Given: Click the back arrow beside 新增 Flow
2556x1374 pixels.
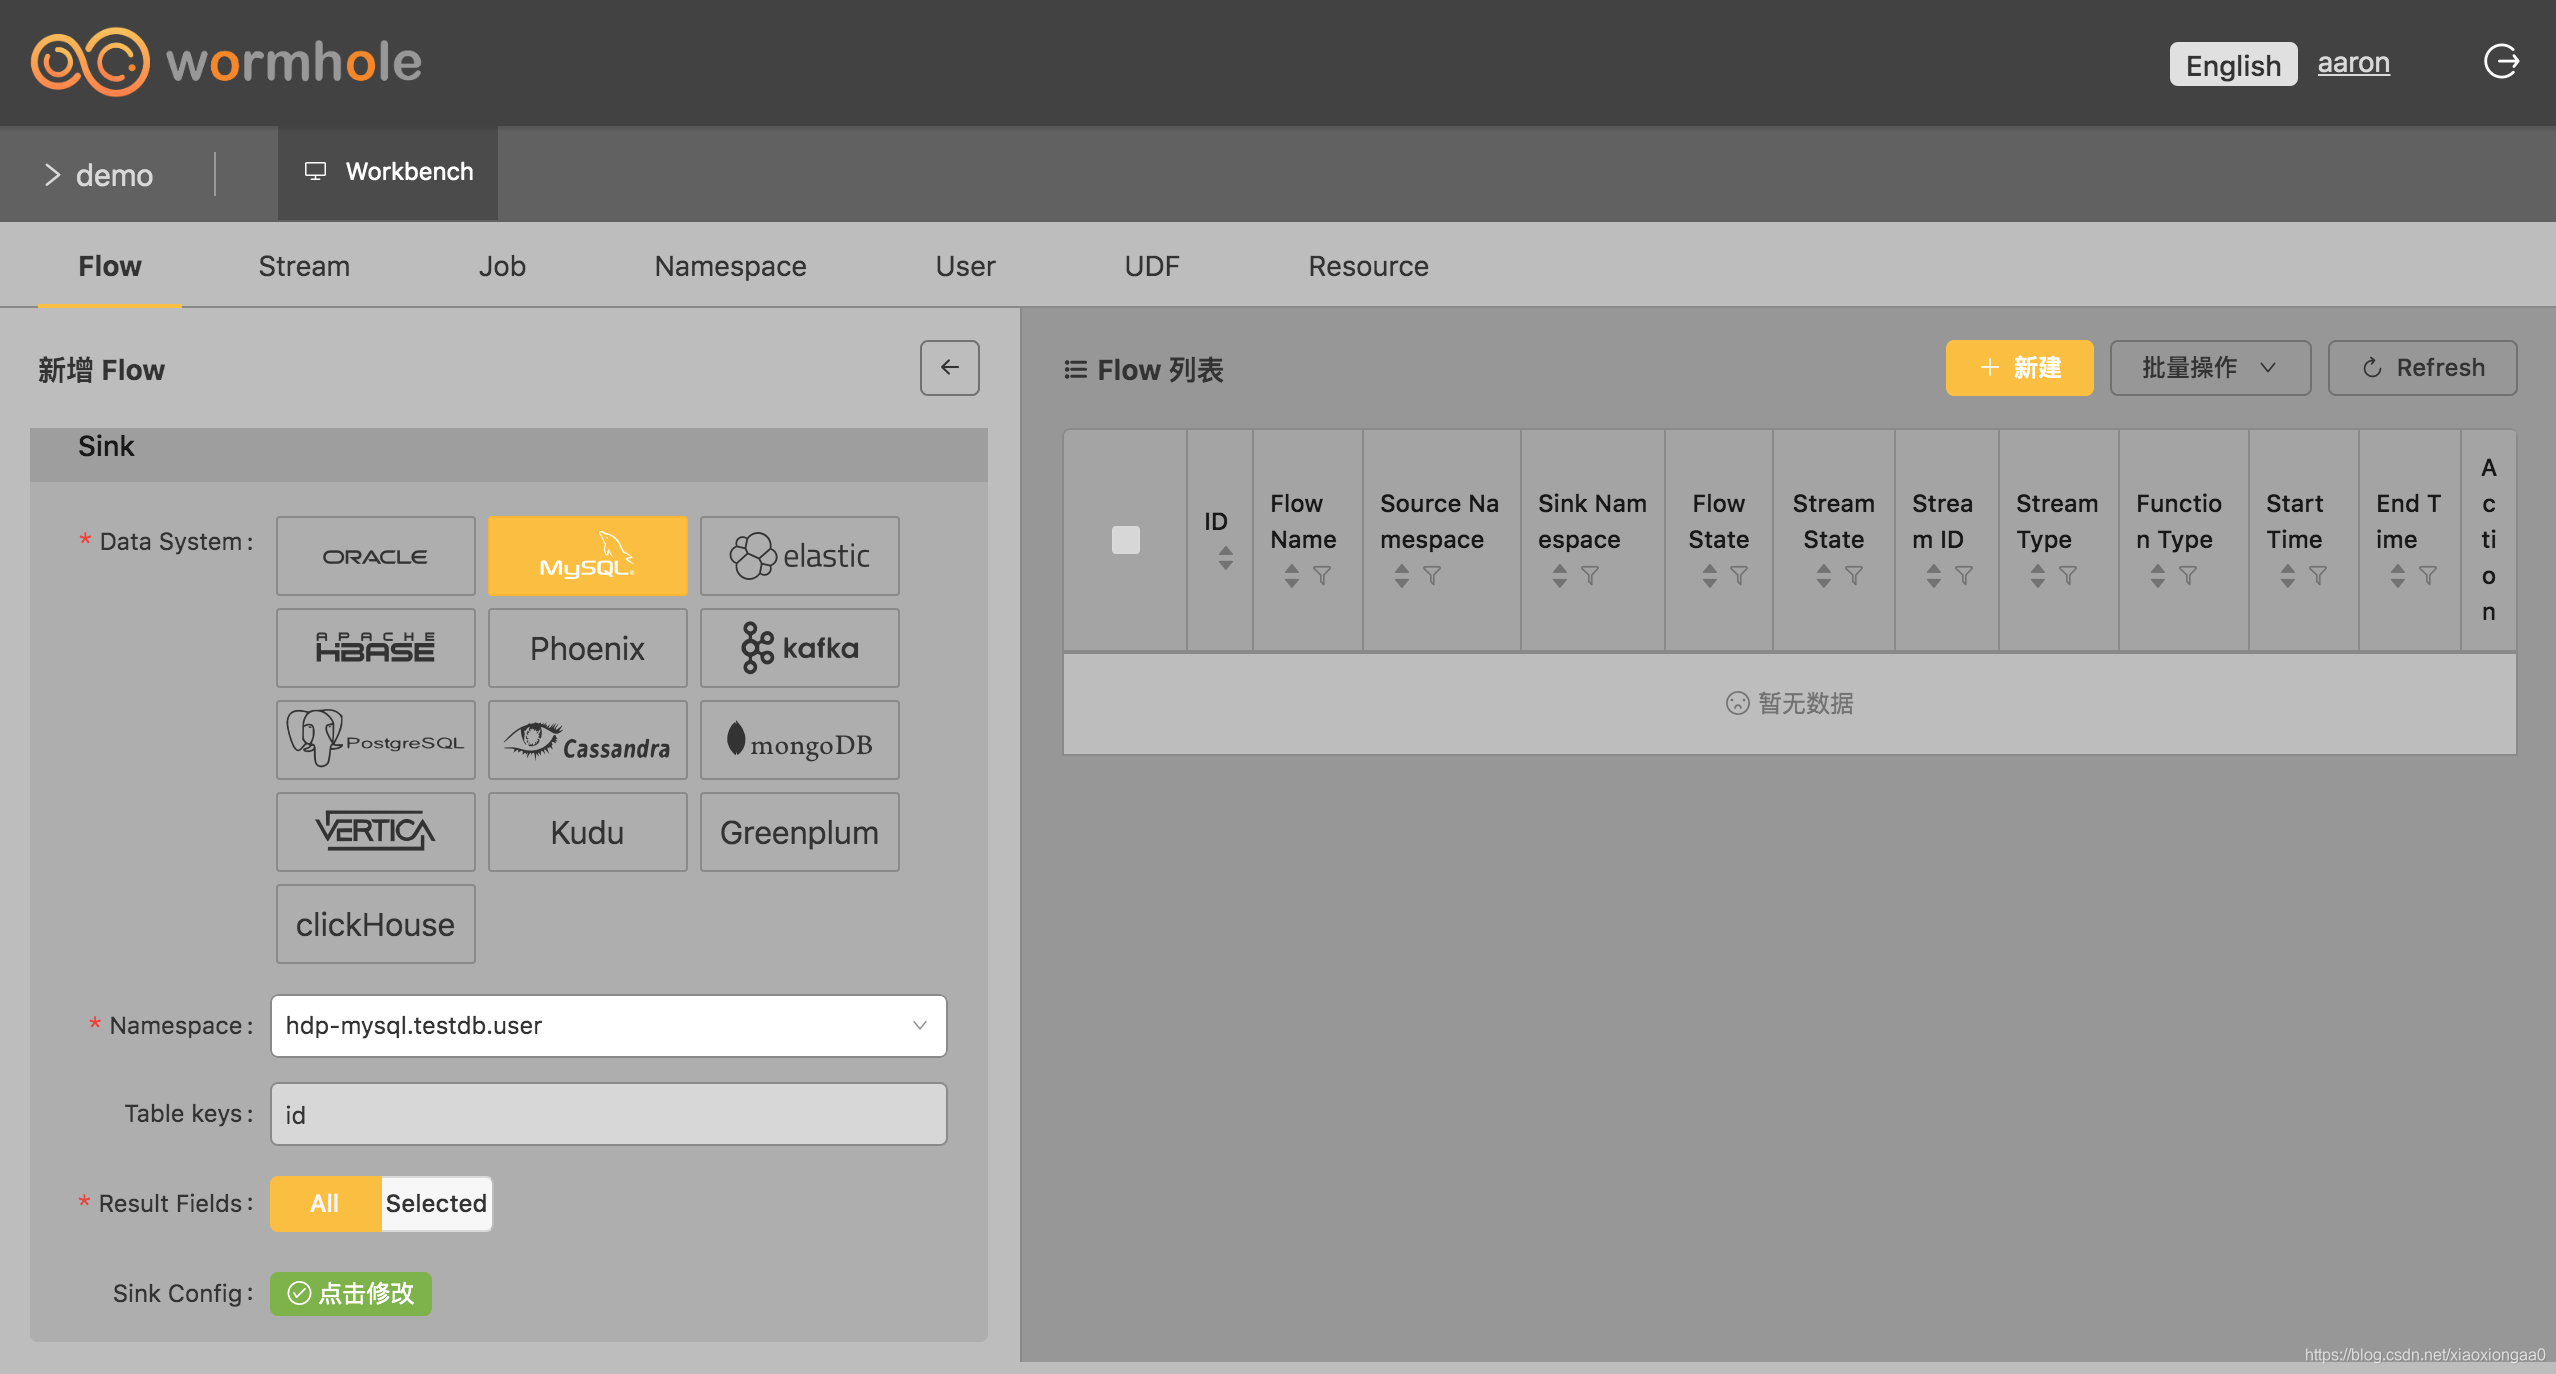Looking at the screenshot, I should pyautogui.click(x=949, y=368).
